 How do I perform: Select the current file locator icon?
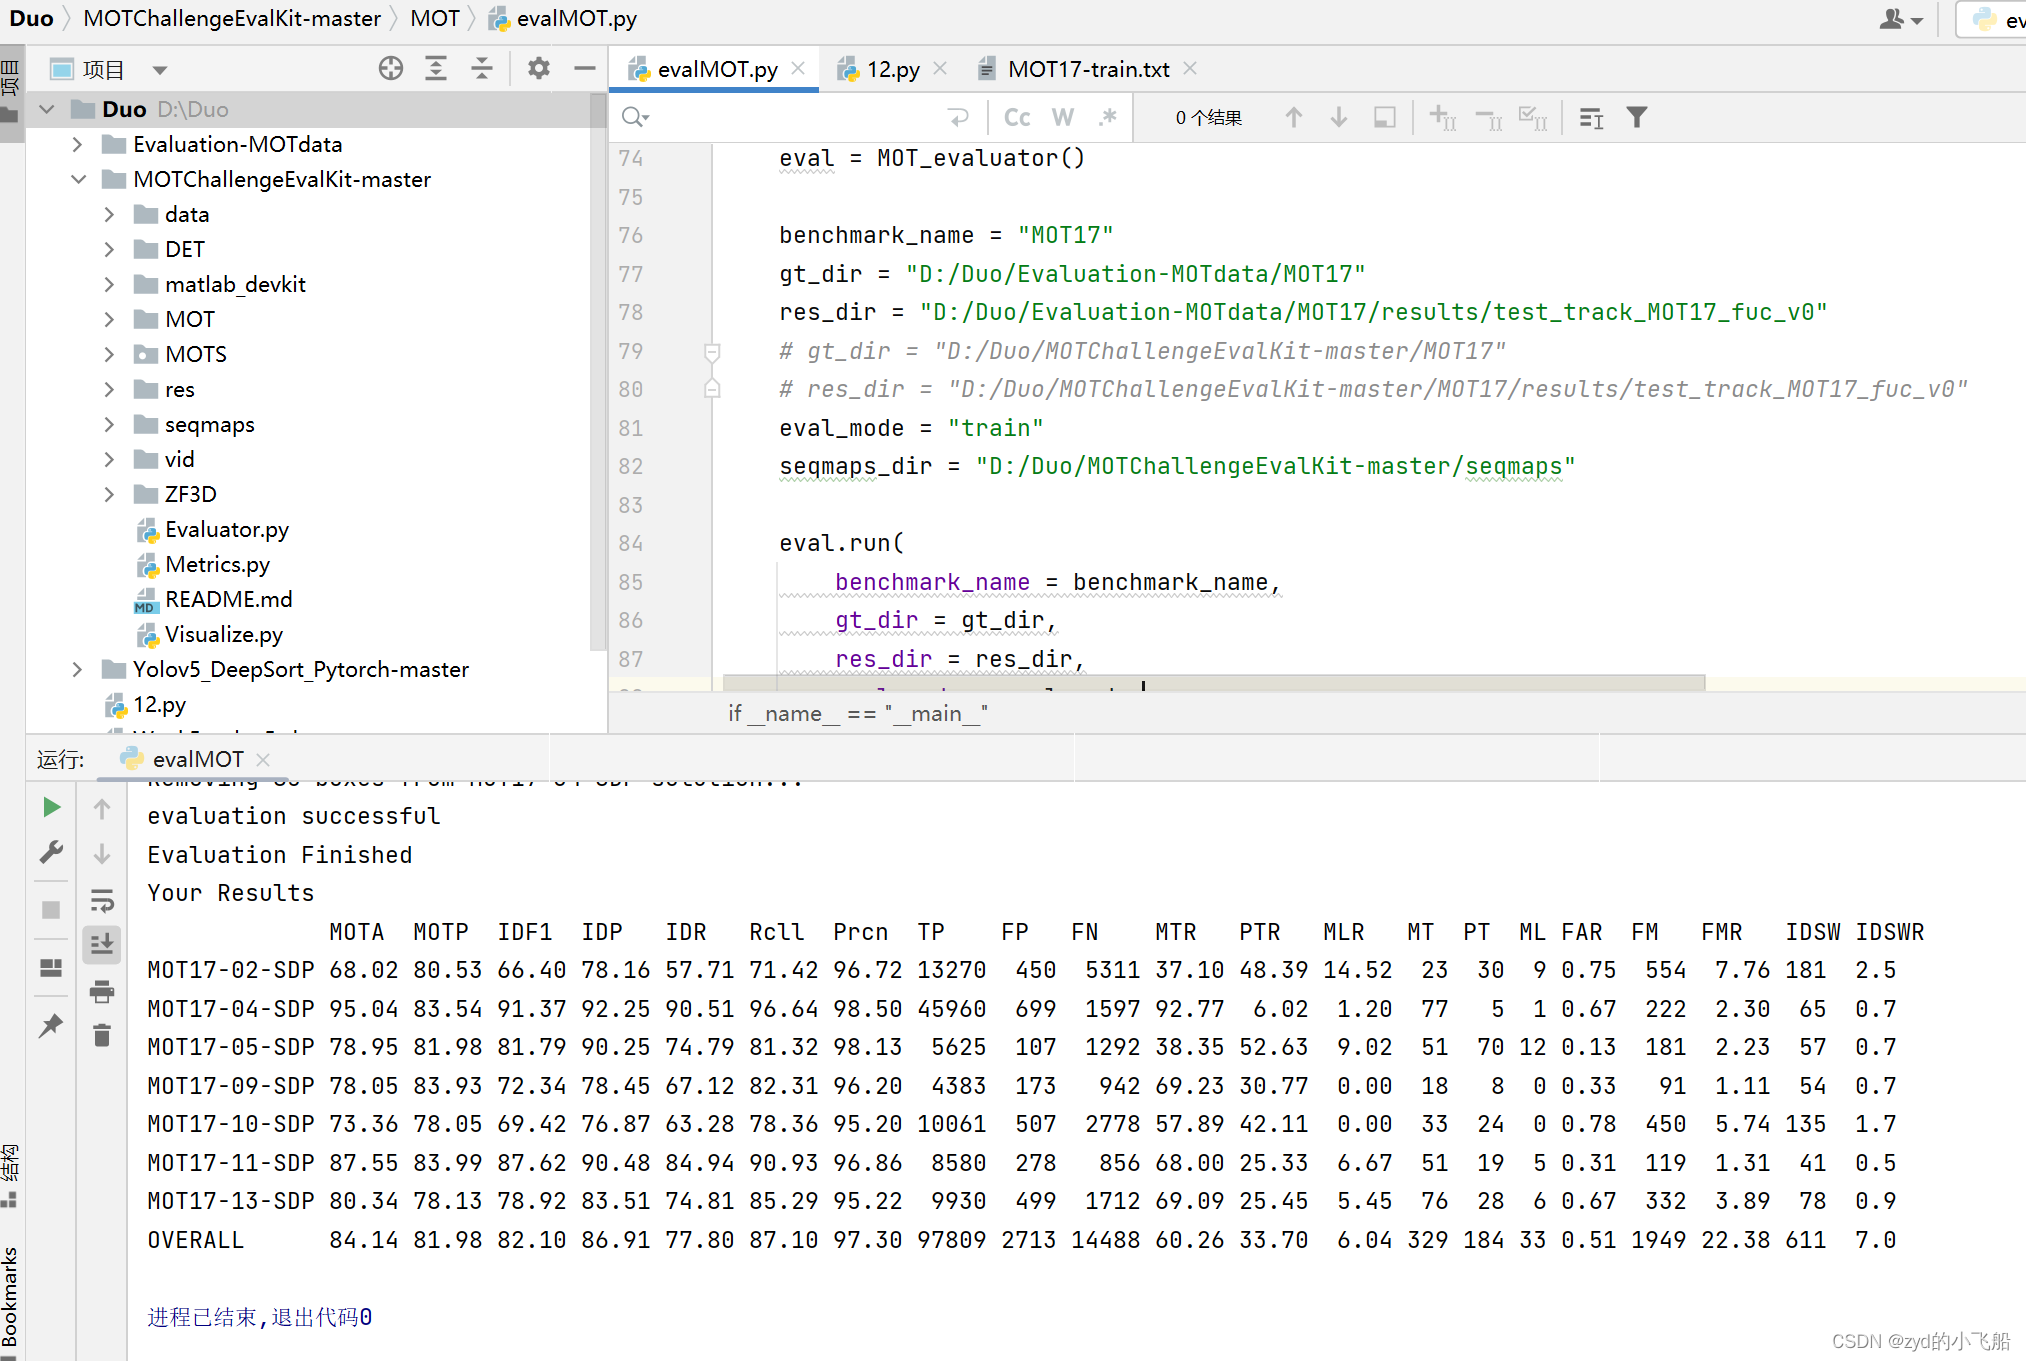[x=390, y=68]
